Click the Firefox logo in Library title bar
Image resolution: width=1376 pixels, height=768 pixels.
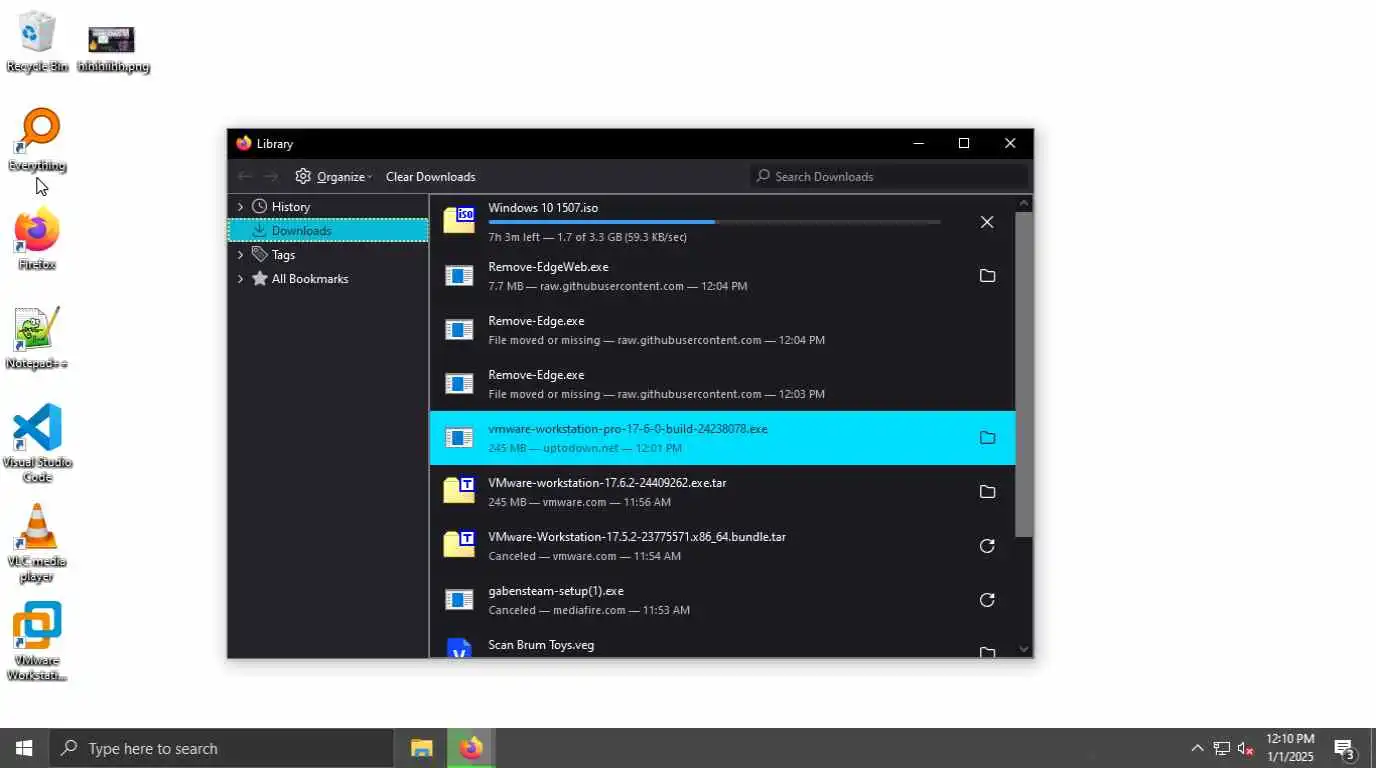(244, 143)
